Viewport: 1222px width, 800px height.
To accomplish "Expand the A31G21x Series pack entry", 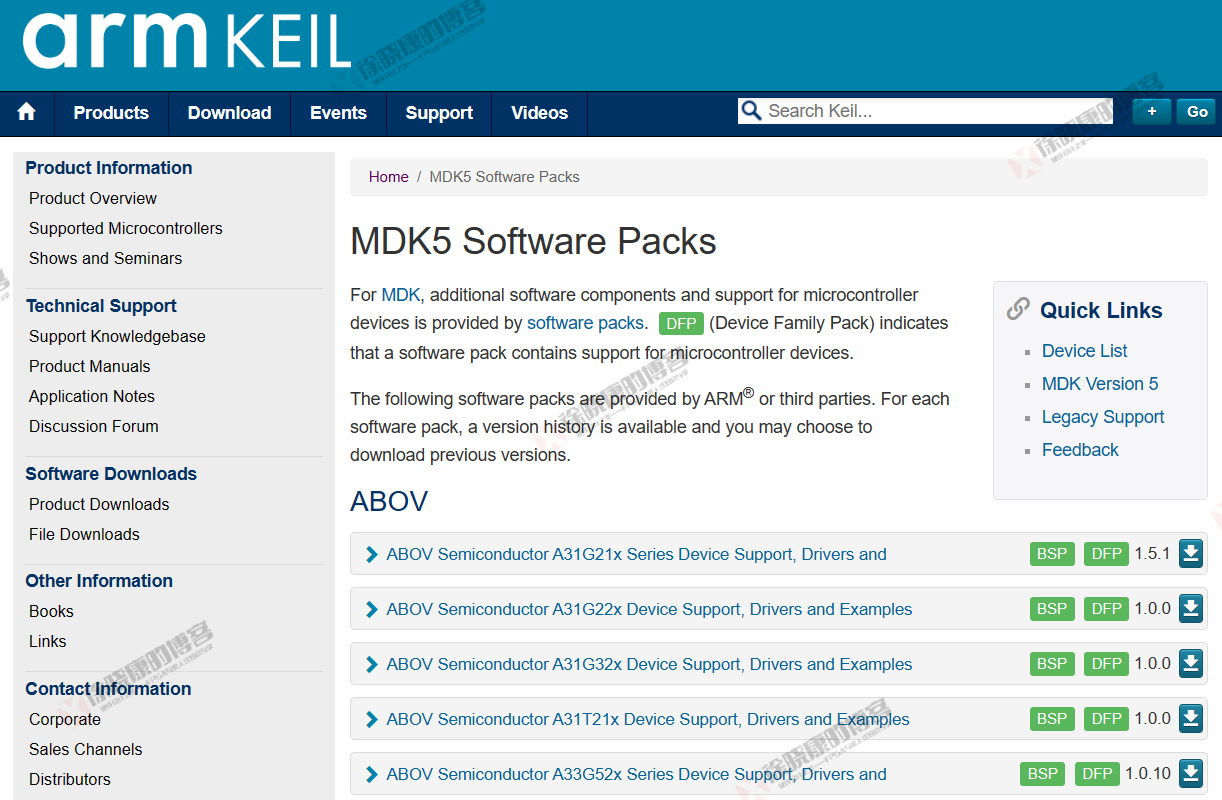I will (x=370, y=553).
